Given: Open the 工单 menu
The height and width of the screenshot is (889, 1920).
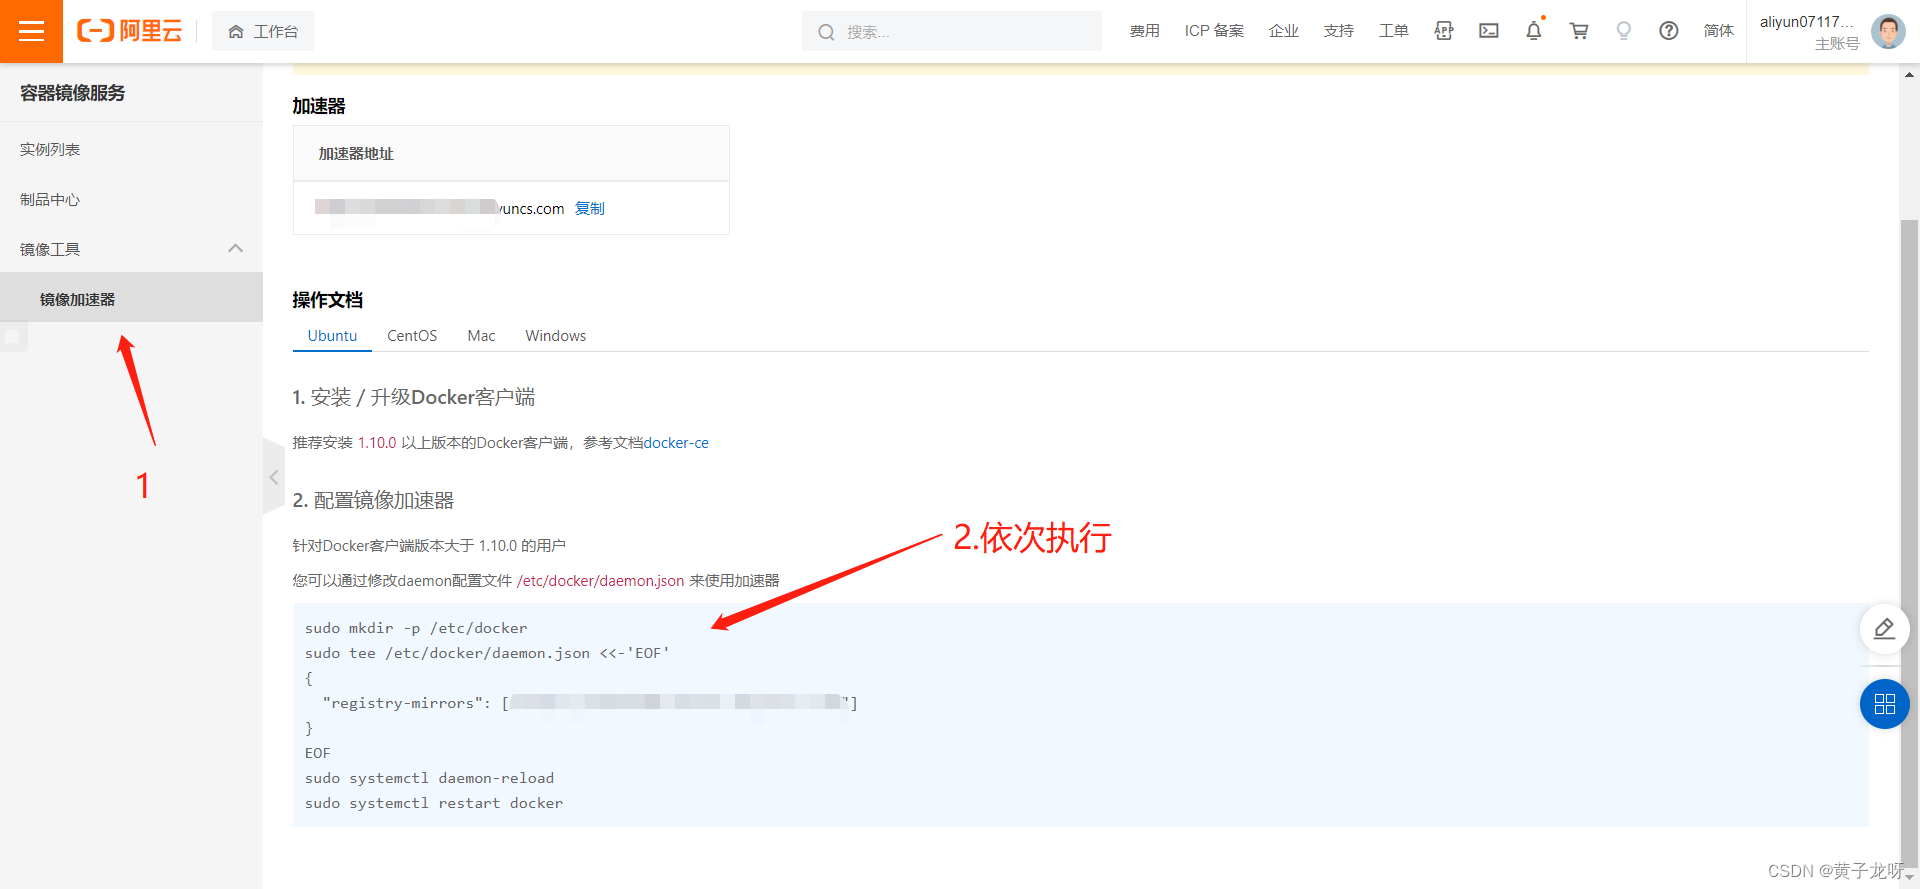Looking at the screenshot, I should pos(1393,31).
